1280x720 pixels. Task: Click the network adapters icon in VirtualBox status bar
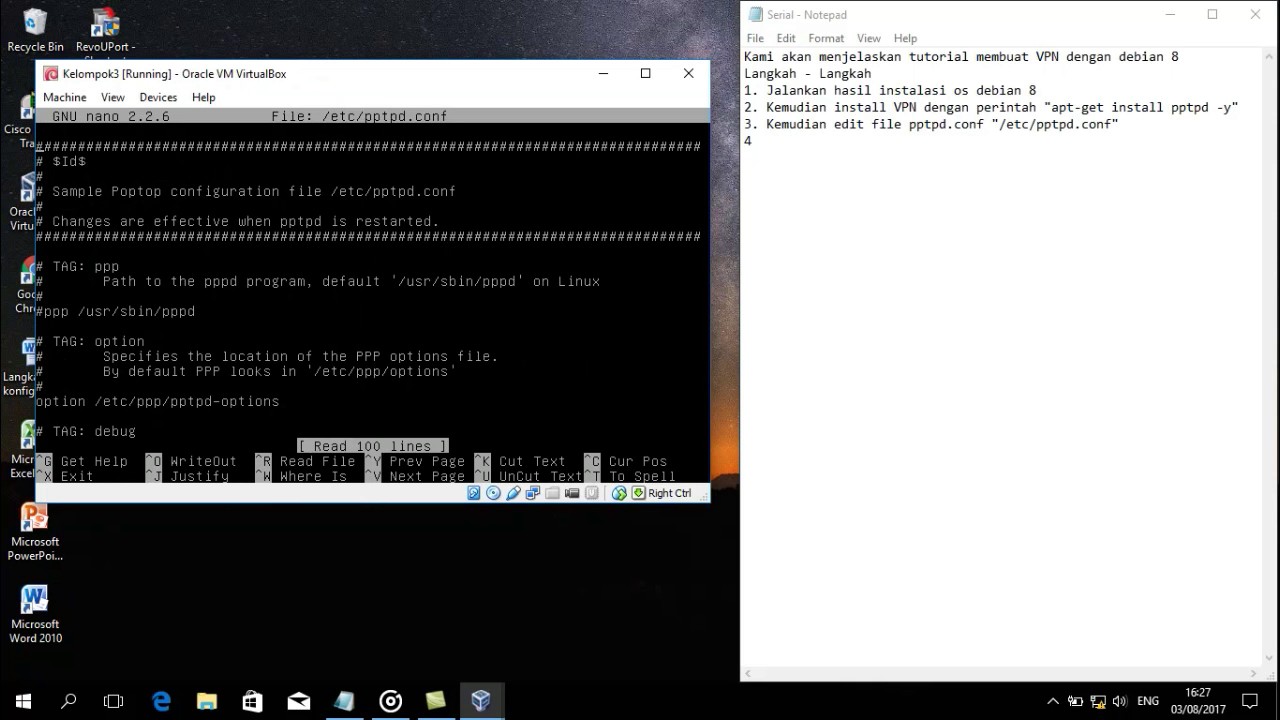[533, 493]
